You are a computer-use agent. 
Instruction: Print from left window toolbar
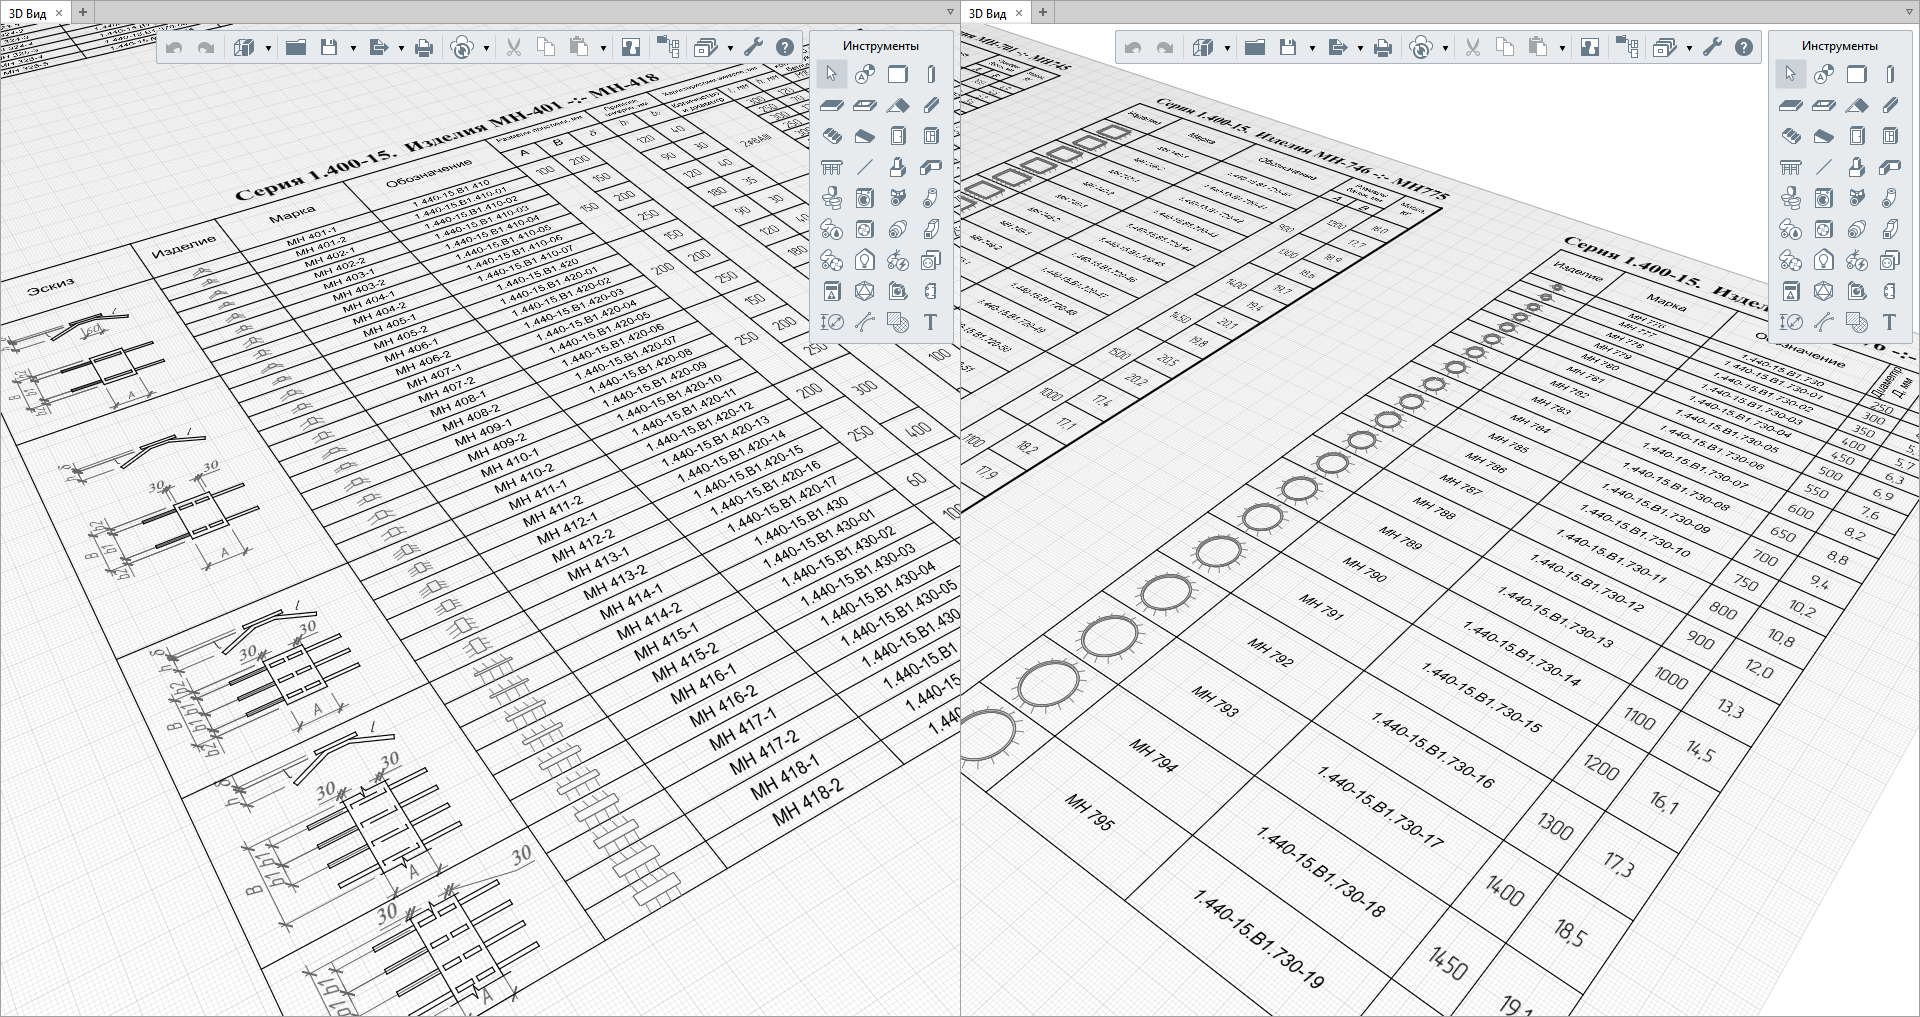(x=424, y=47)
